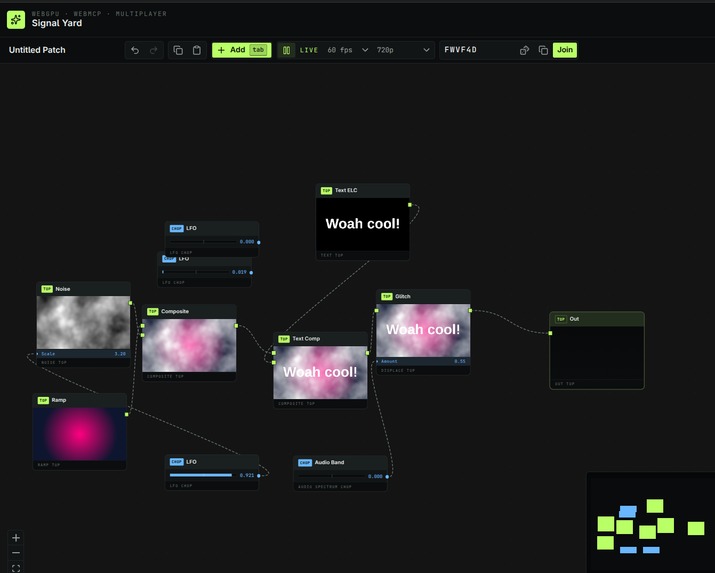Zoom in the canvas with plus button

16,538
